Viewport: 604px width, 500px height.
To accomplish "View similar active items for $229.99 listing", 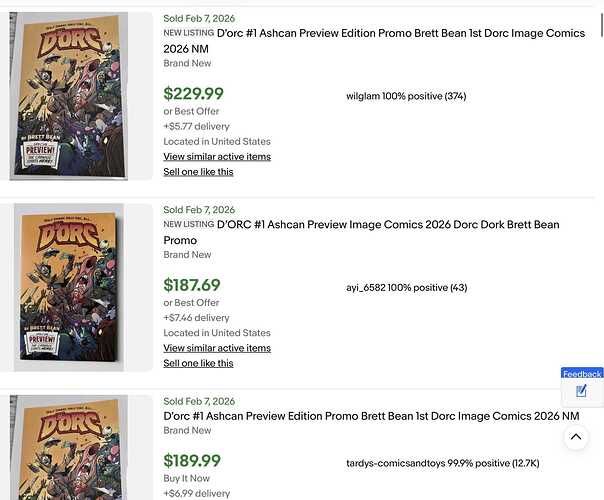I will (217, 157).
